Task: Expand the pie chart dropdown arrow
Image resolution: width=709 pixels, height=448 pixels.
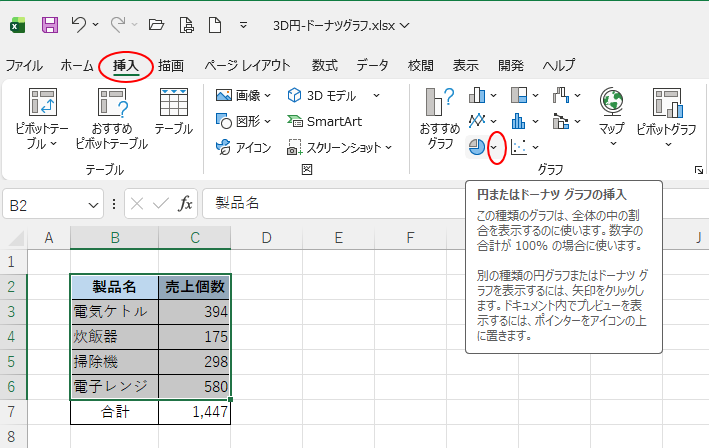Action: click(494, 147)
